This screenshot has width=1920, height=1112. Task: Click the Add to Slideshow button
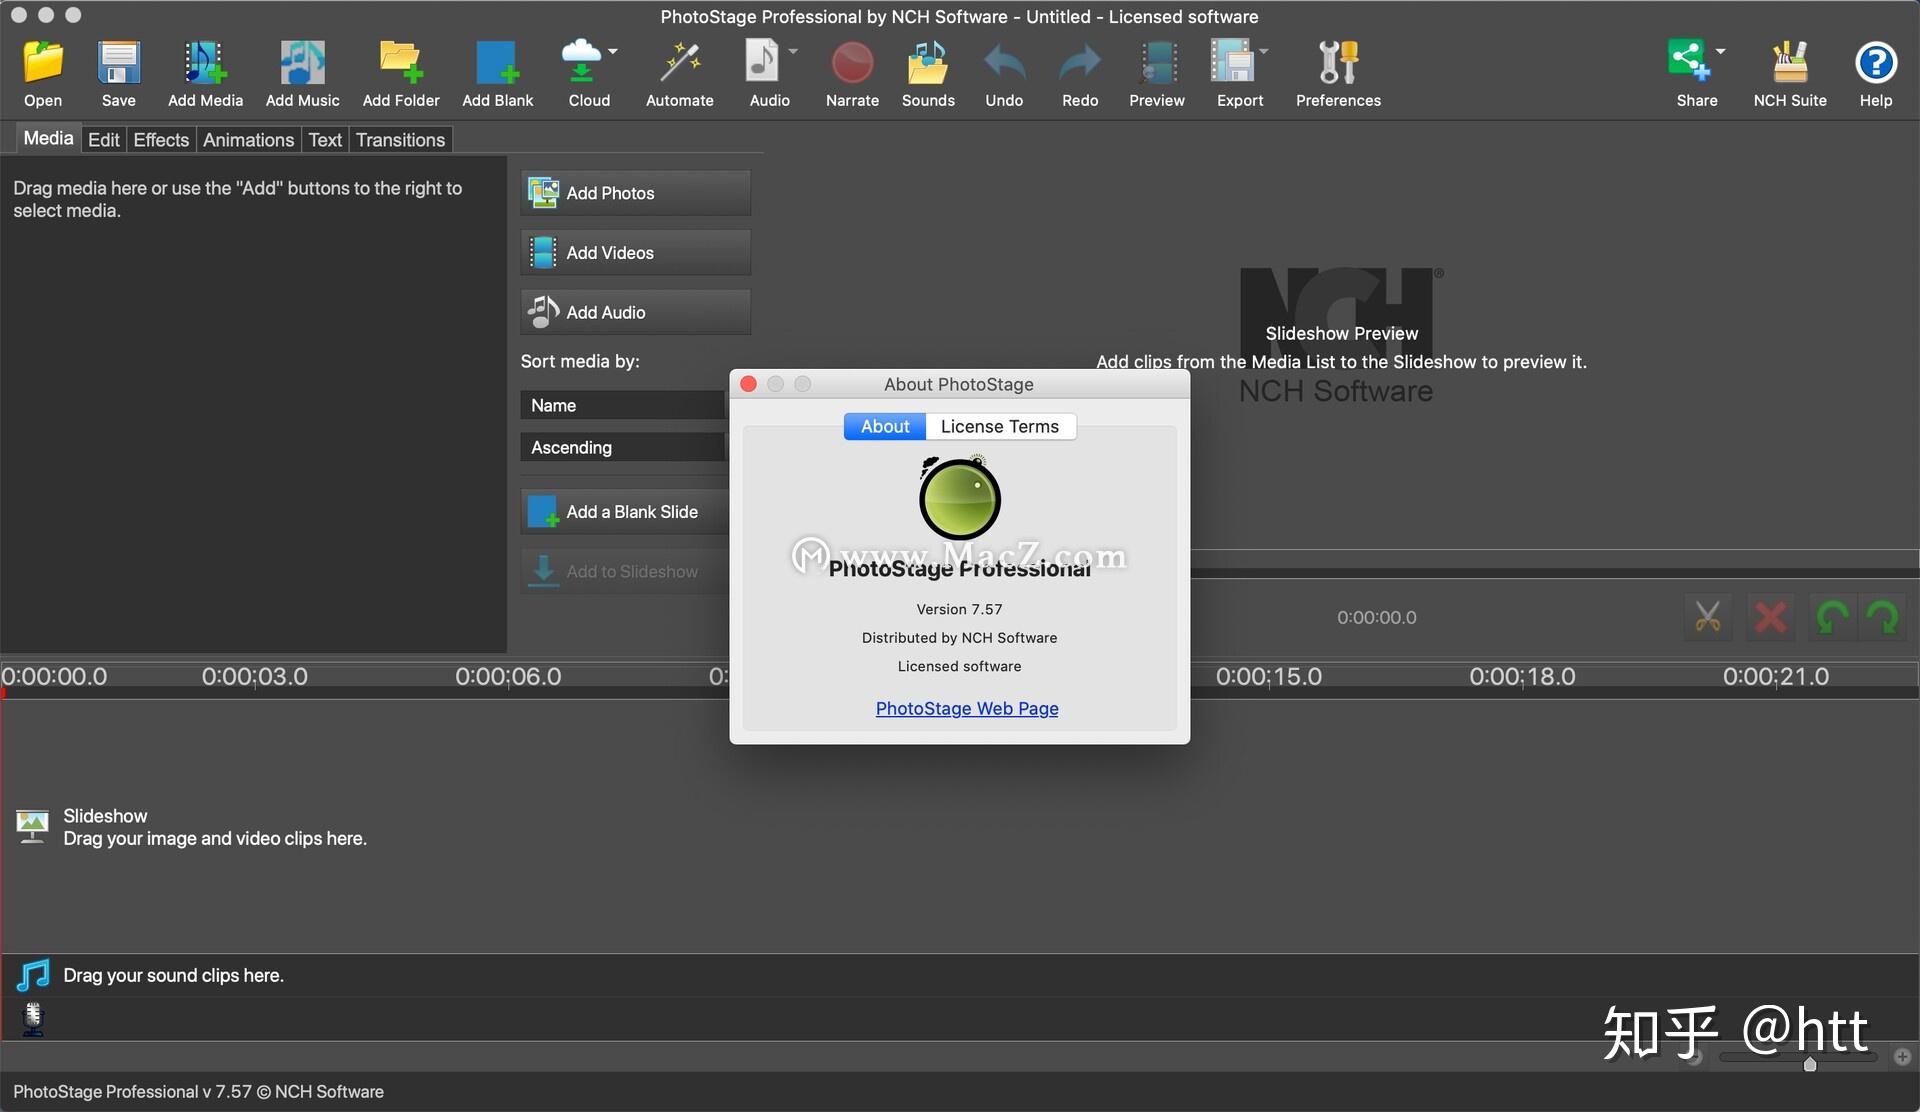tap(625, 571)
